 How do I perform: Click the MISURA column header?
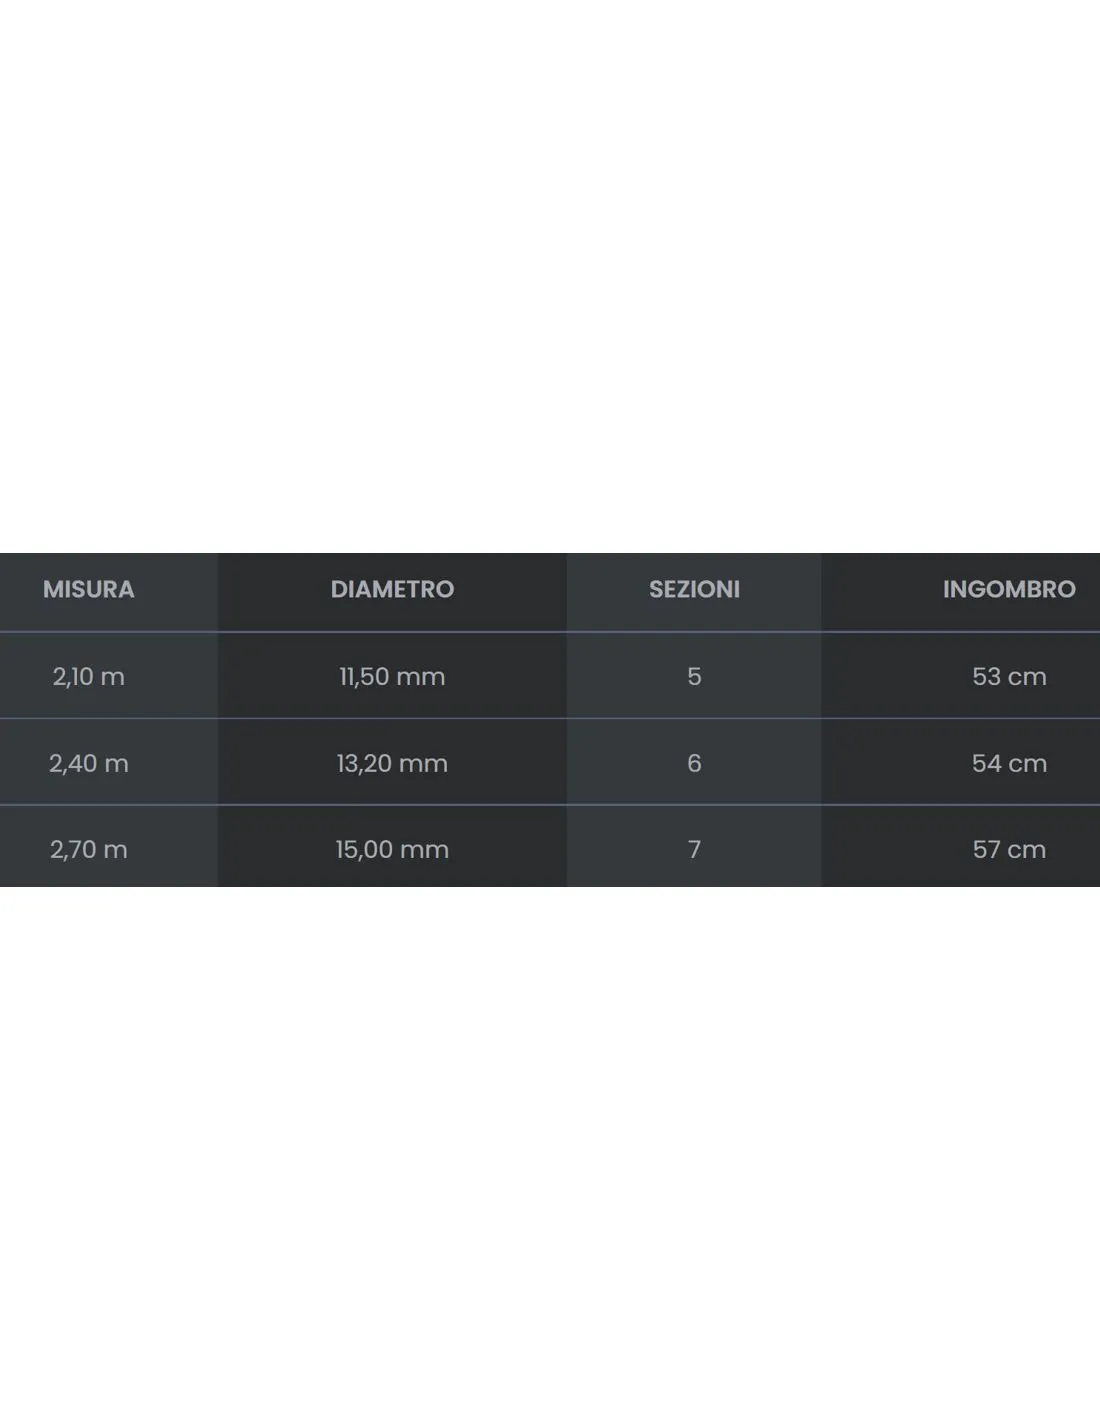[88, 589]
